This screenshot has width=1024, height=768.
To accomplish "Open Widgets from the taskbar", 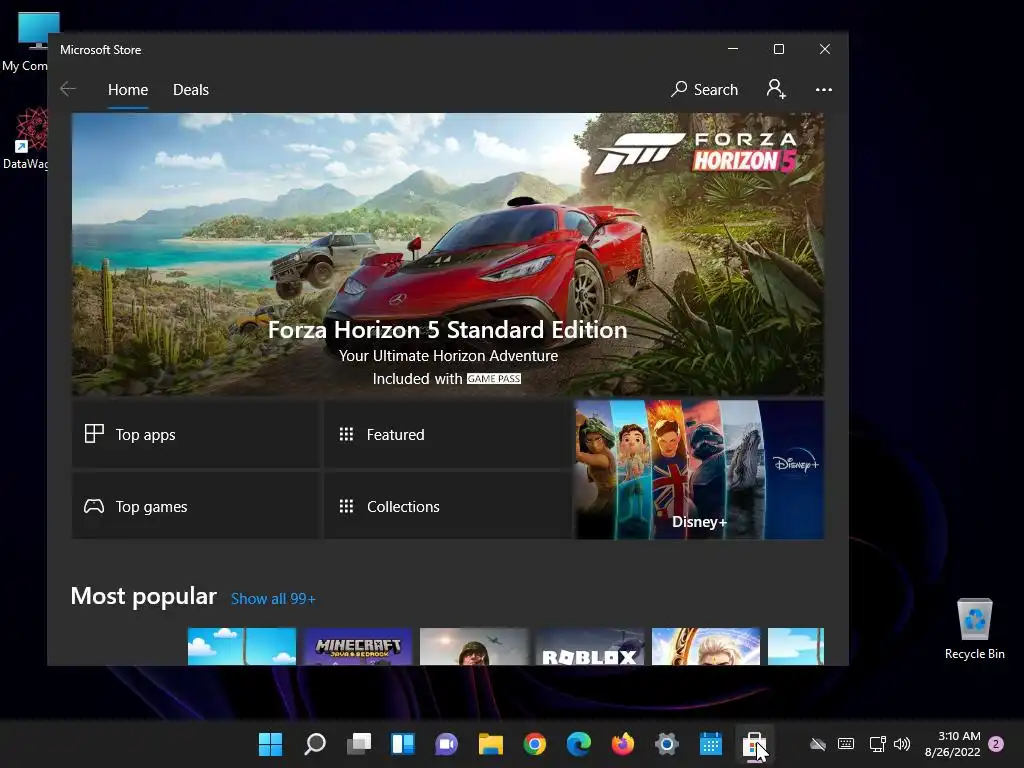I will tap(403, 744).
